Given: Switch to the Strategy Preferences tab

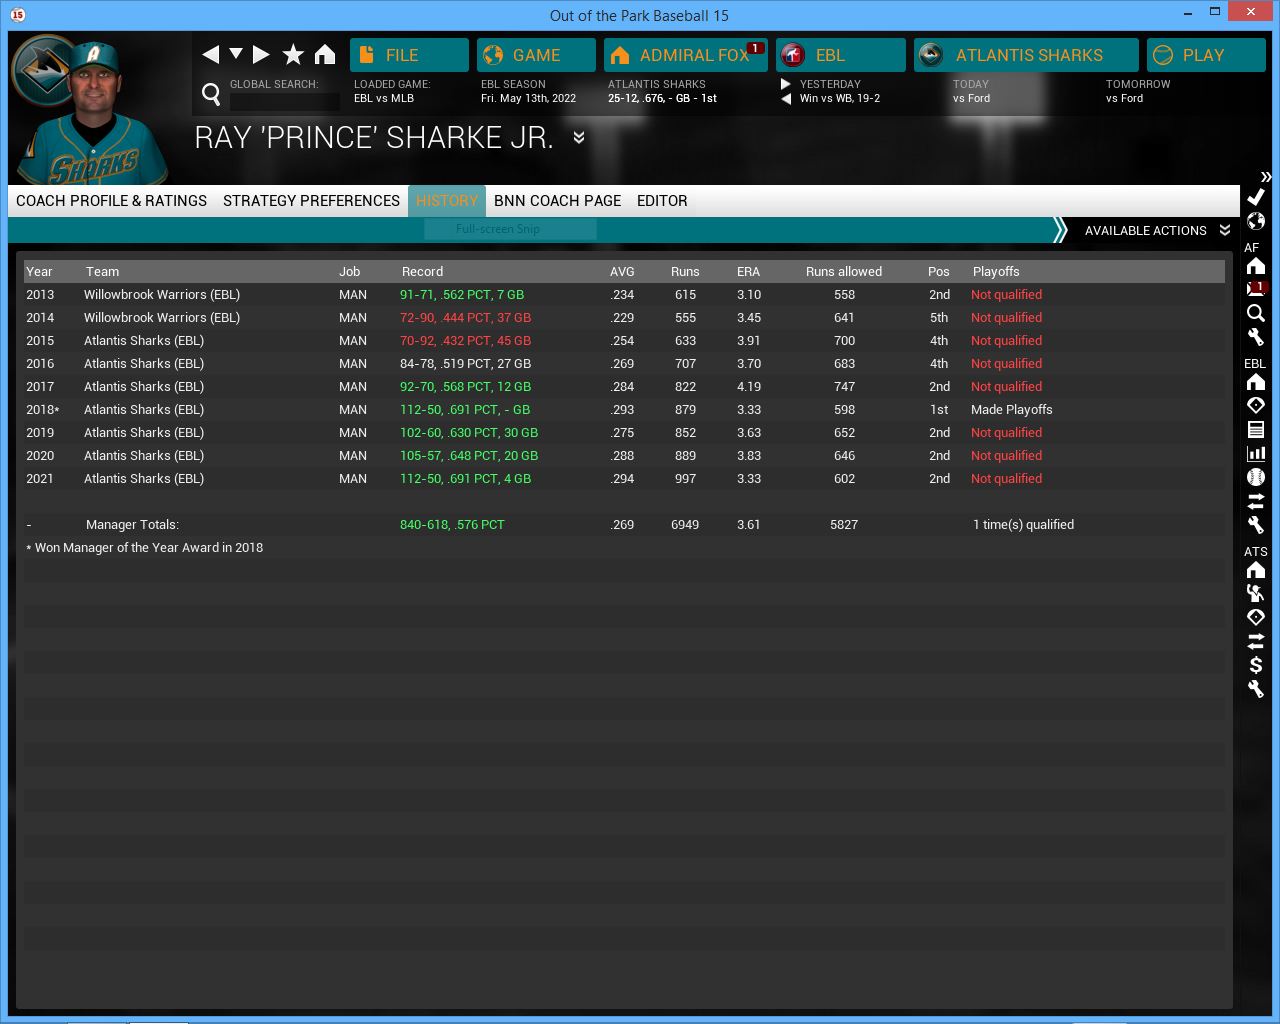Looking at the screenshot, I should (311, 201).
